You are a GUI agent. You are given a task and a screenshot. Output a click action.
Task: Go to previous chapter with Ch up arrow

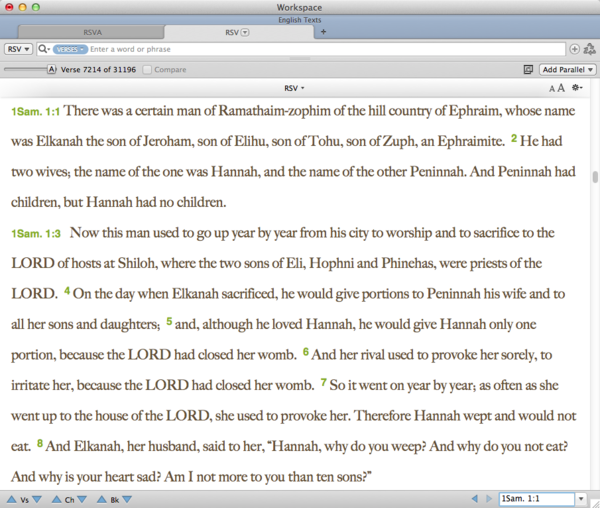[x=57, y=499]
